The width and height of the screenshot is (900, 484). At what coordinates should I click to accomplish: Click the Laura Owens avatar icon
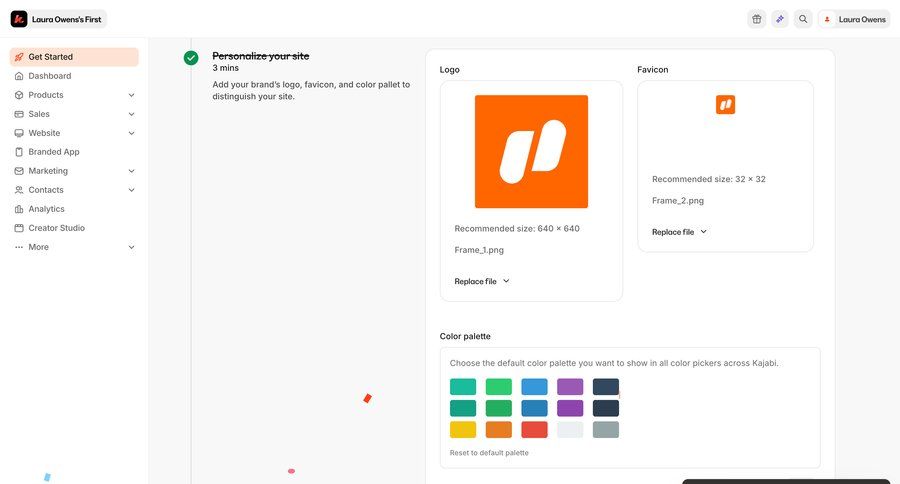[827, 20]
